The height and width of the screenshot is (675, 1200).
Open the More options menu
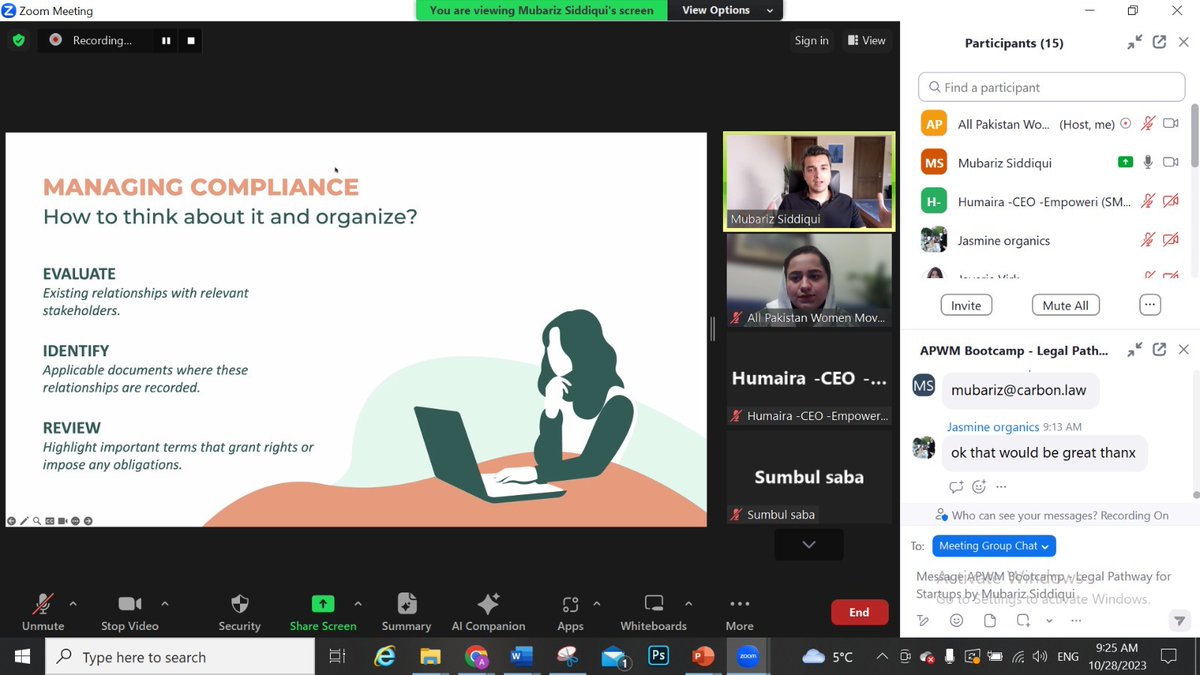coord(740,612)
